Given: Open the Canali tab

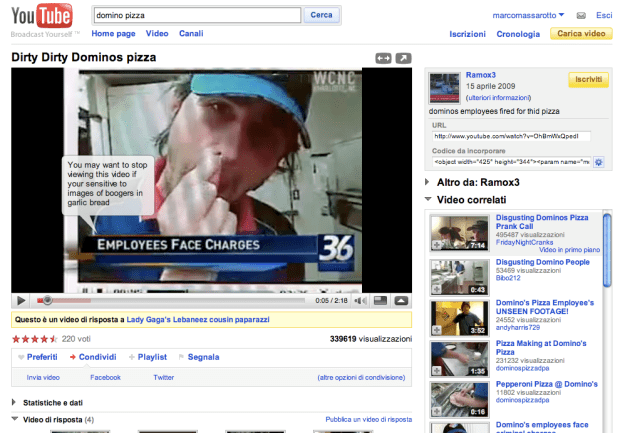Looking at the screenshot, I should coord(190,33).
